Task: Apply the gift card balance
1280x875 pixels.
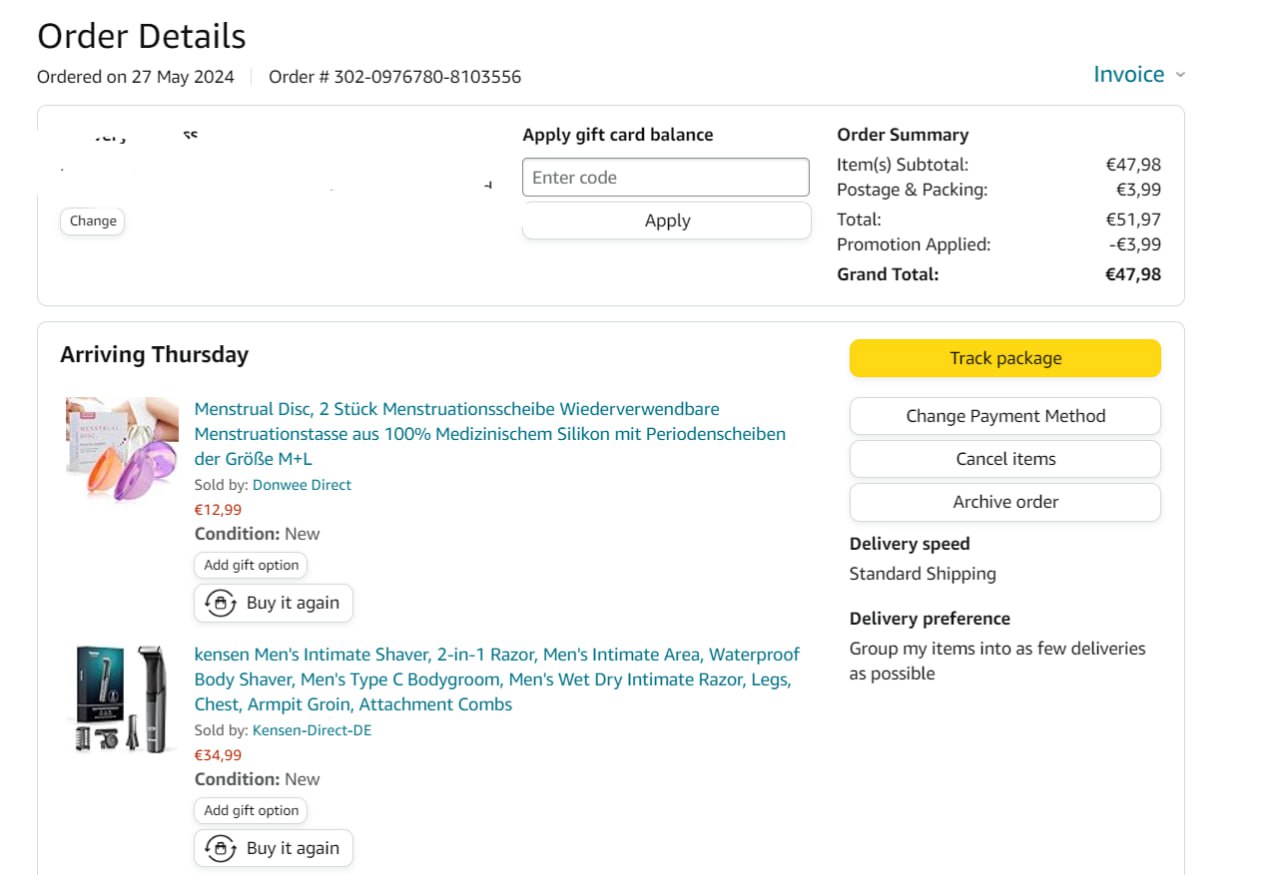Action: tap(666, 221)
